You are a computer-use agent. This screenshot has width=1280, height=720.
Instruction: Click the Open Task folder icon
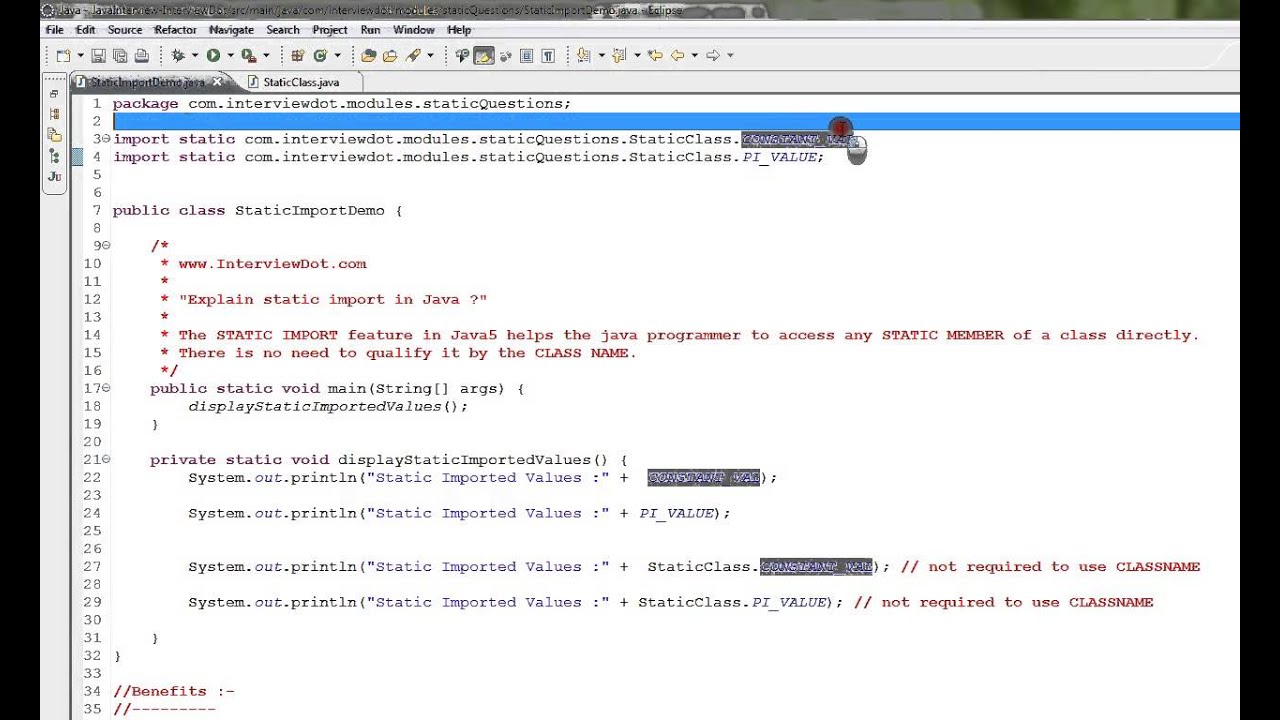[x=390, y=56]
